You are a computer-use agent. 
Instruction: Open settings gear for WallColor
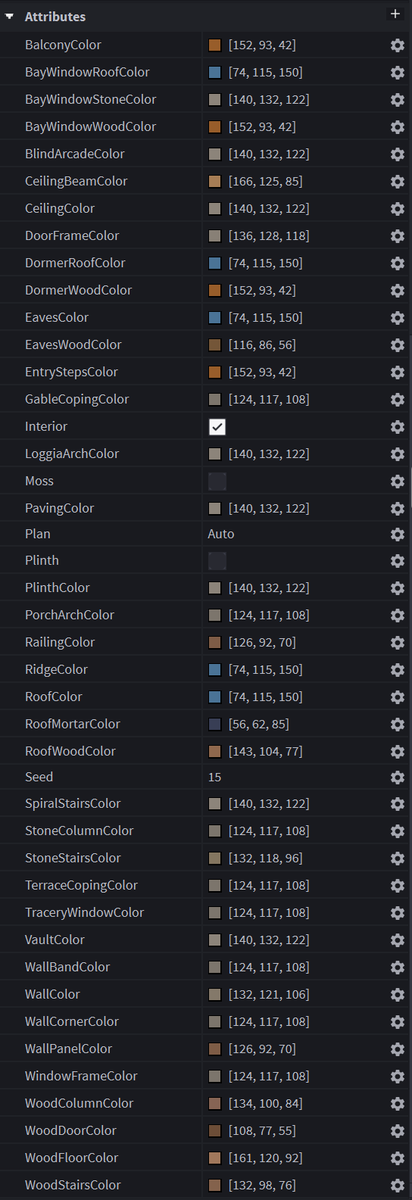[397, 995]
